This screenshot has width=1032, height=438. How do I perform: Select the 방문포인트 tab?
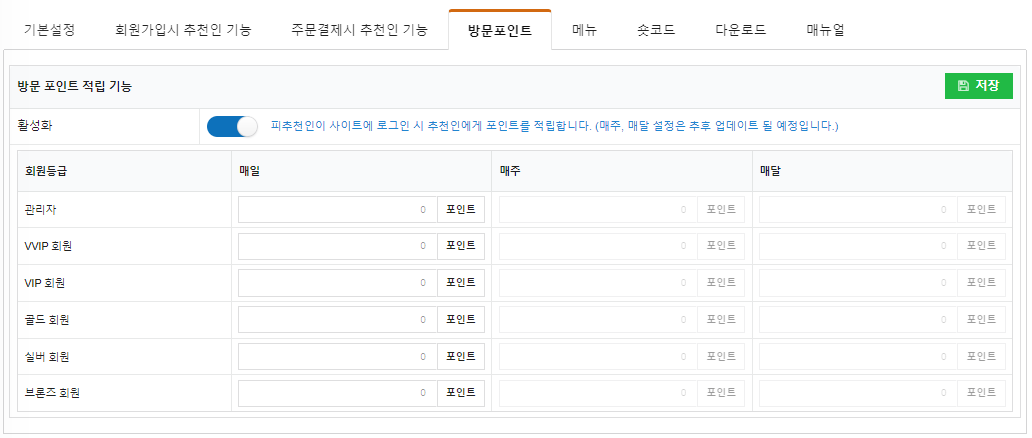tap(500, 30)
